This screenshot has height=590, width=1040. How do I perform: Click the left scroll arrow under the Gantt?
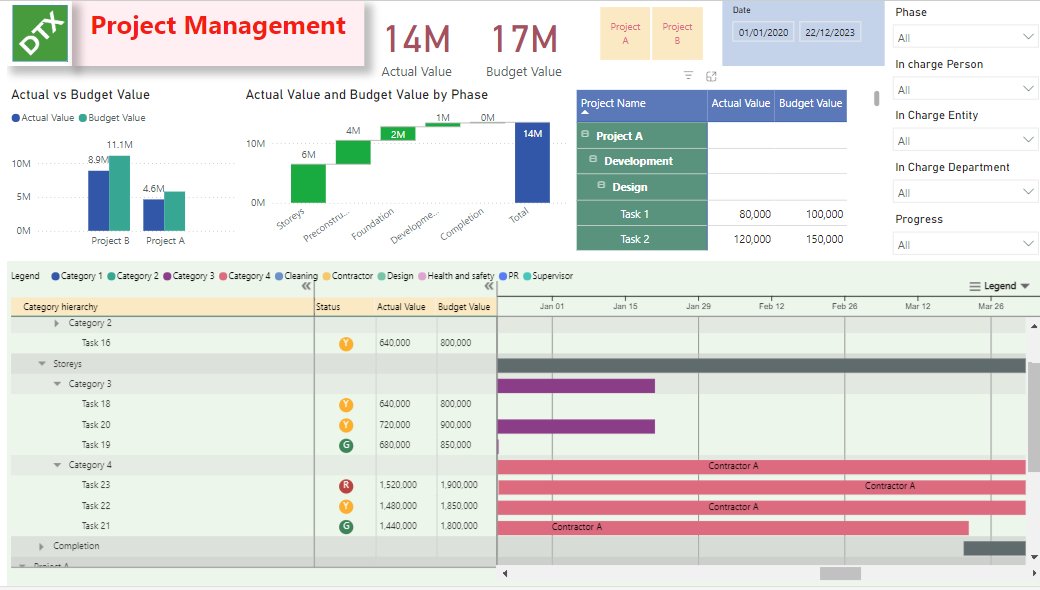tap(504, 573)
